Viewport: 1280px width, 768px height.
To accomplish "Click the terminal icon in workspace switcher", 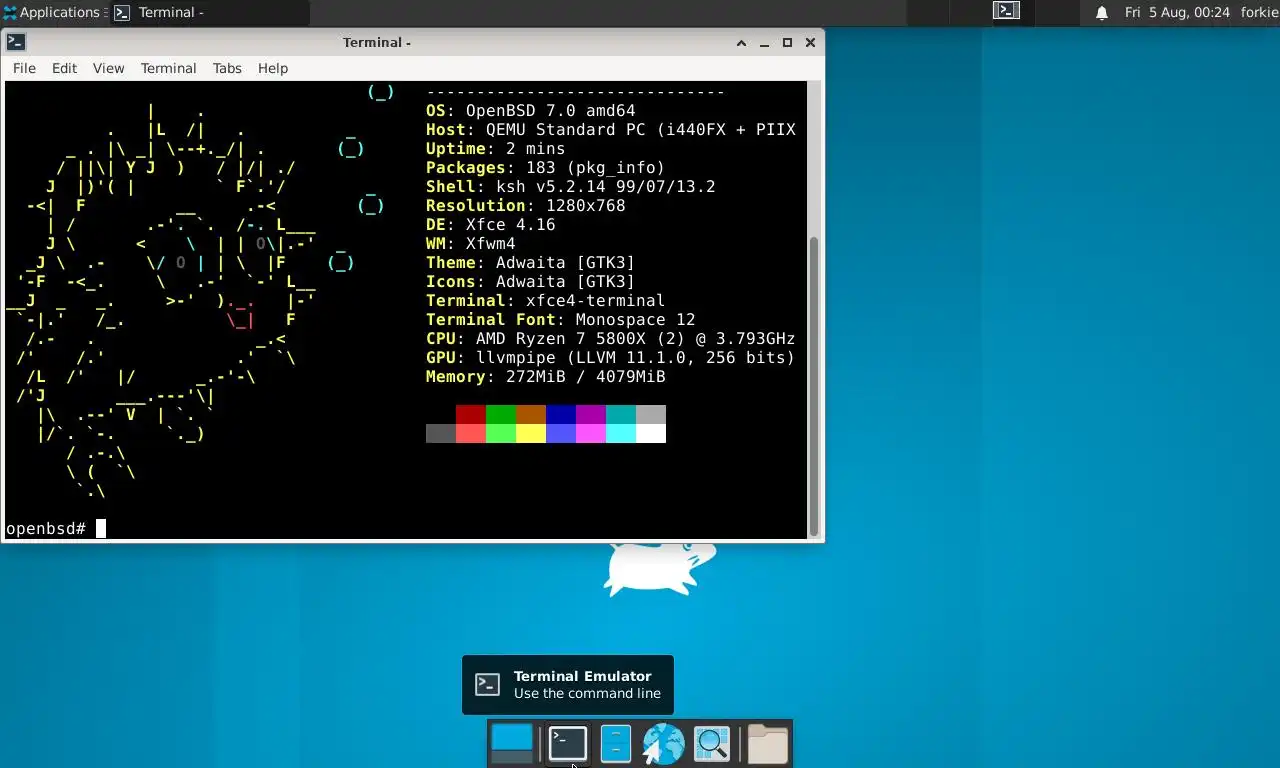I will pos(1006,11).
